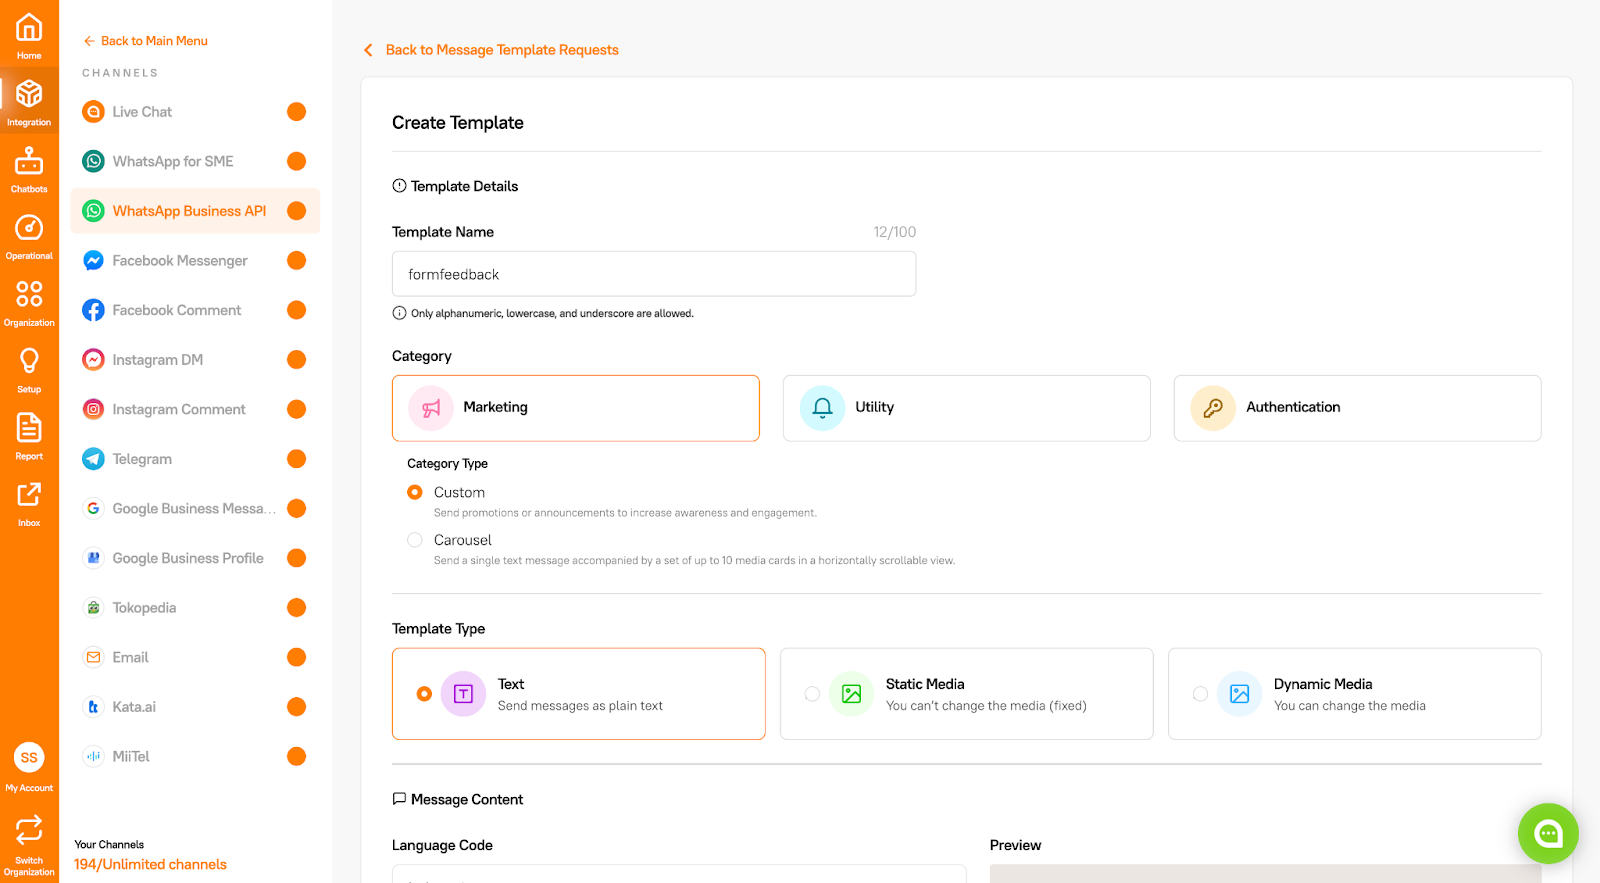This screenshot has width=1600, height=883.
Task: Open the Integration sidebar icon
Action: pyautogui.click(x=29, y=94)
